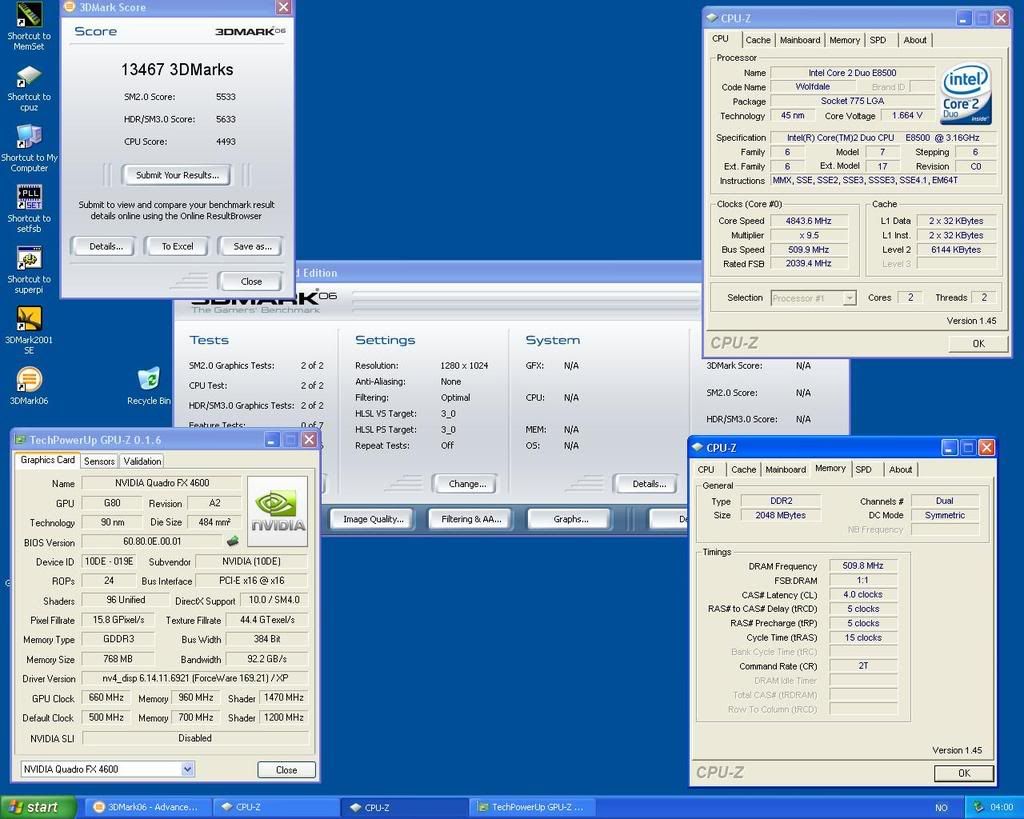Switch to Sensors tab in GPU-Z
This screenshot has width=1024, height=819.
tap(99, 461)
